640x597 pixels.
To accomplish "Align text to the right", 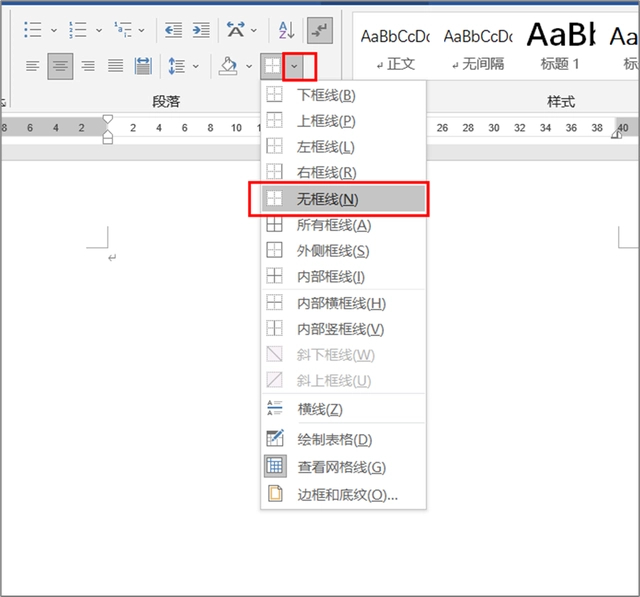I will pyautogui.click(x=88, y=66).
